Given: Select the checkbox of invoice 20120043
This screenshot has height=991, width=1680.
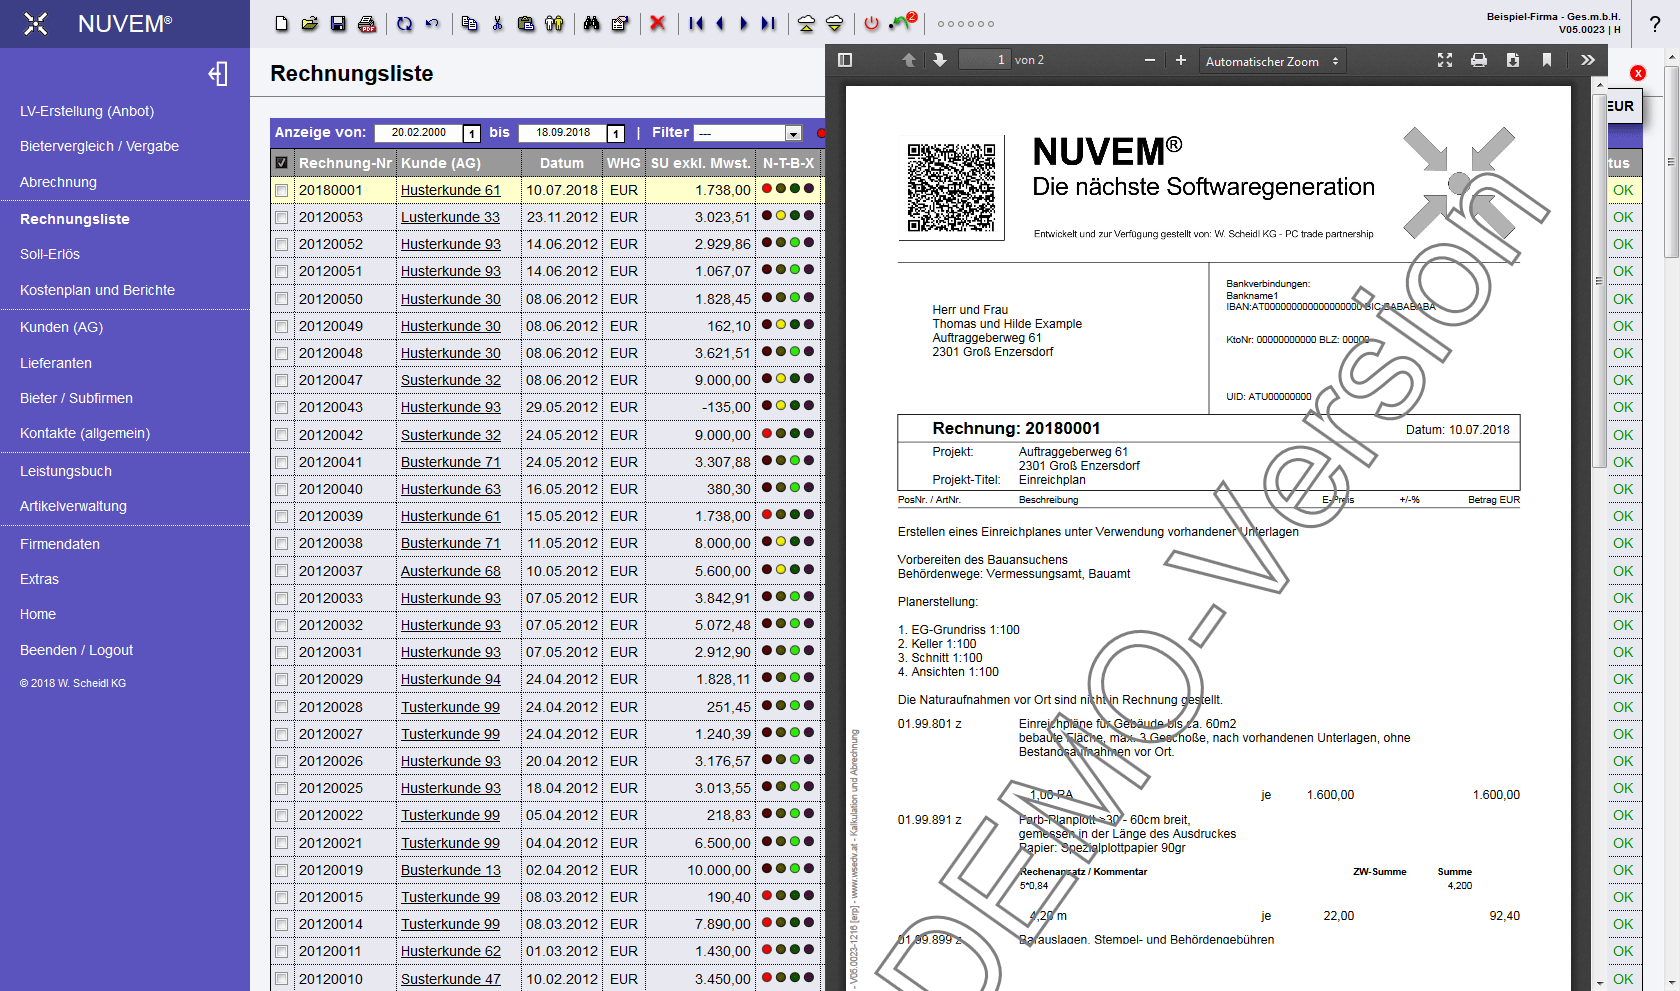Looking at the screenshot, I should (x=282, y=407).
